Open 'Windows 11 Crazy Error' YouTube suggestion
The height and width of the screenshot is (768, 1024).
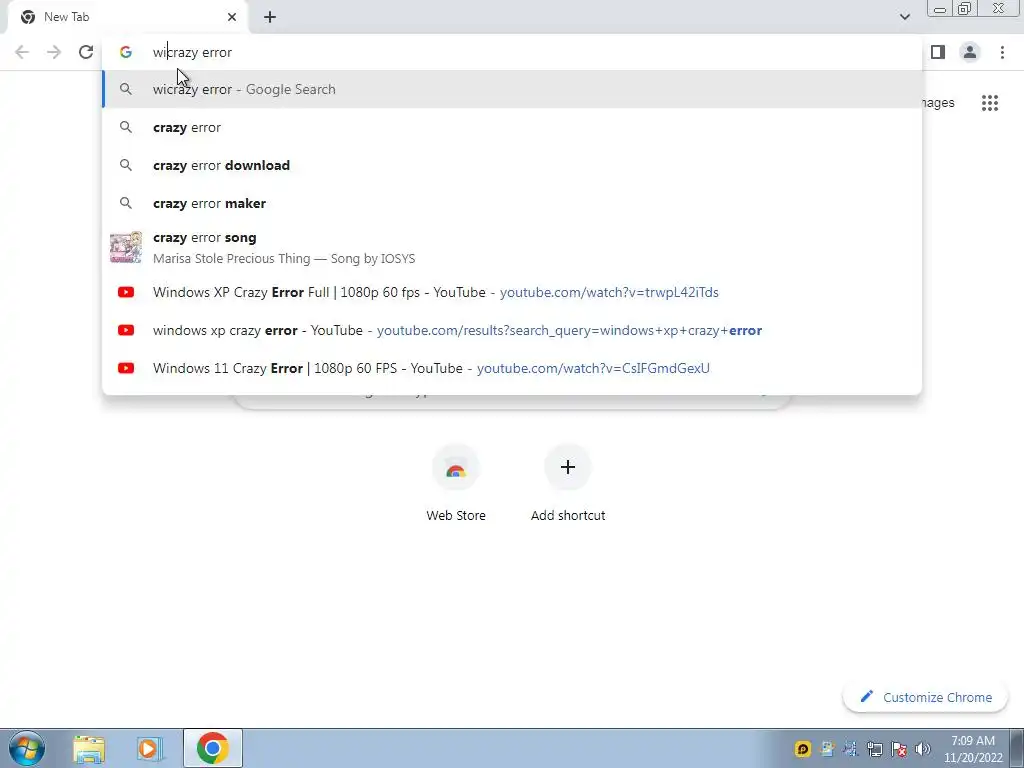click(512, 368)
